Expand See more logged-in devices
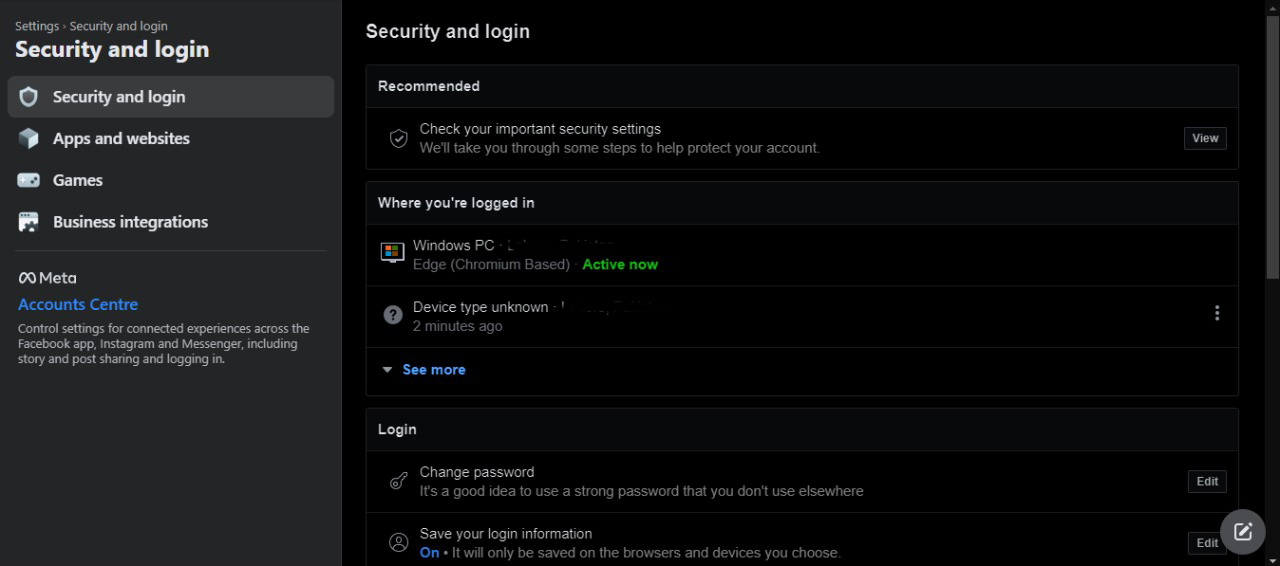This screenshot has width=1280, height=566. coord(424,370)
